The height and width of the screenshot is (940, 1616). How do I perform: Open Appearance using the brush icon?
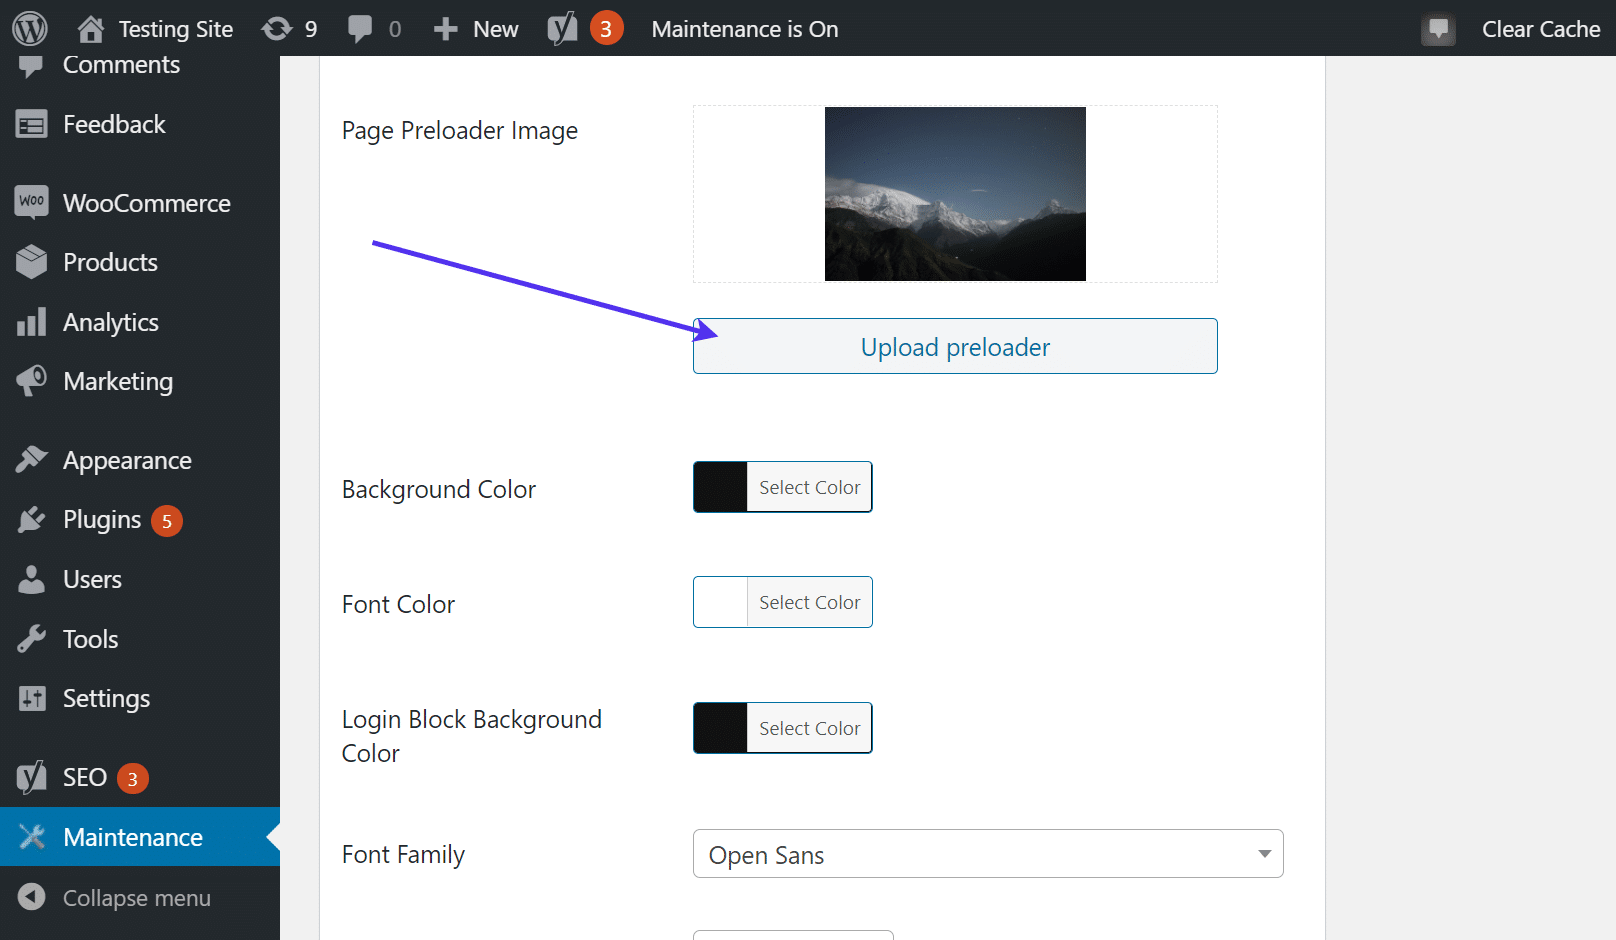pos(31,459)
